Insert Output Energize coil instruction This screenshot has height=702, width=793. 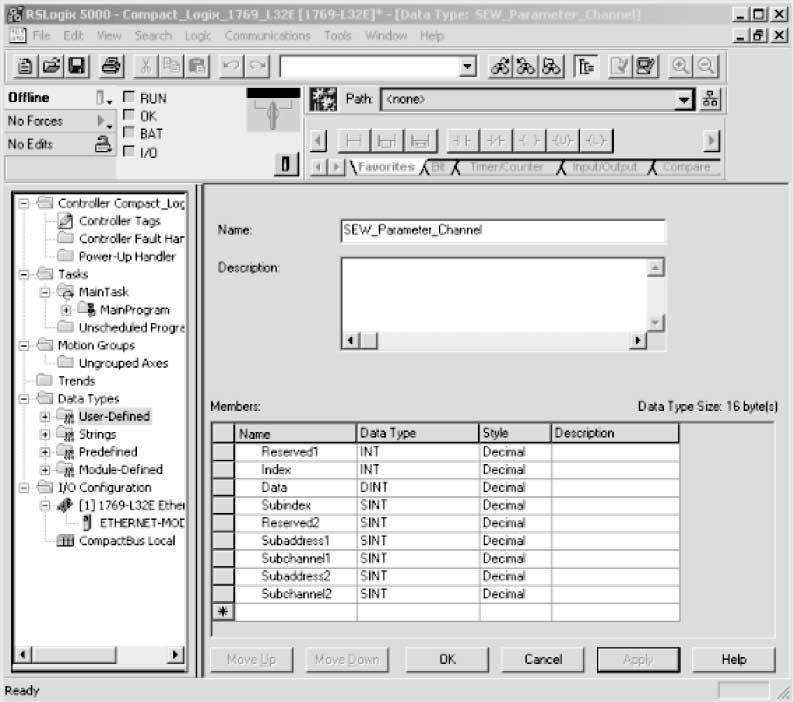pyautogui.click(x=529, y=141)
